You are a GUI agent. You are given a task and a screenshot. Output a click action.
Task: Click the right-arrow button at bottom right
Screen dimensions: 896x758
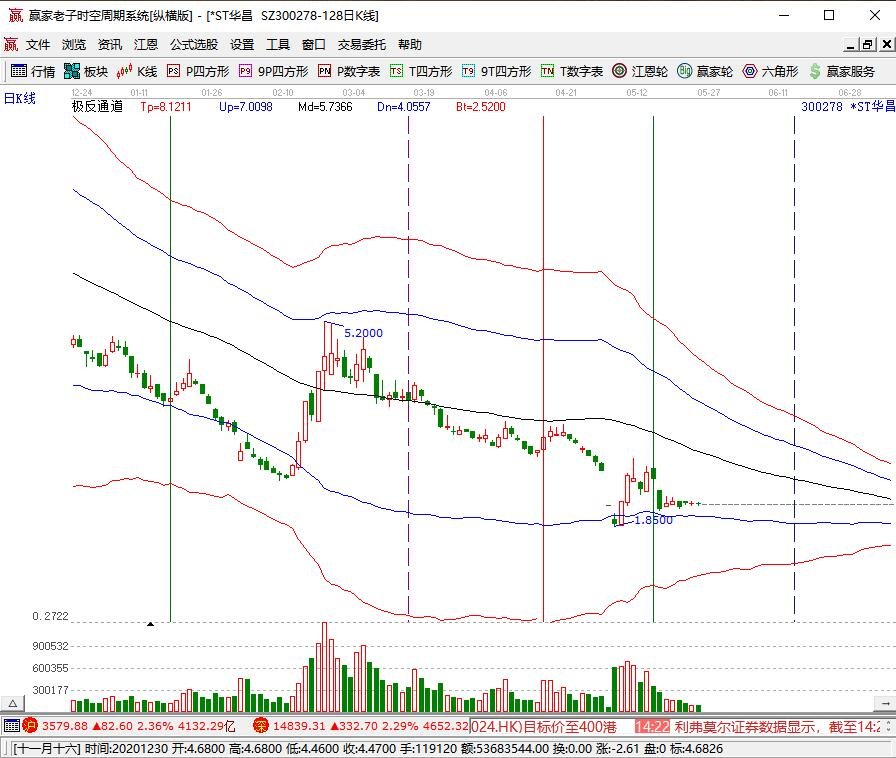(885, 704)
